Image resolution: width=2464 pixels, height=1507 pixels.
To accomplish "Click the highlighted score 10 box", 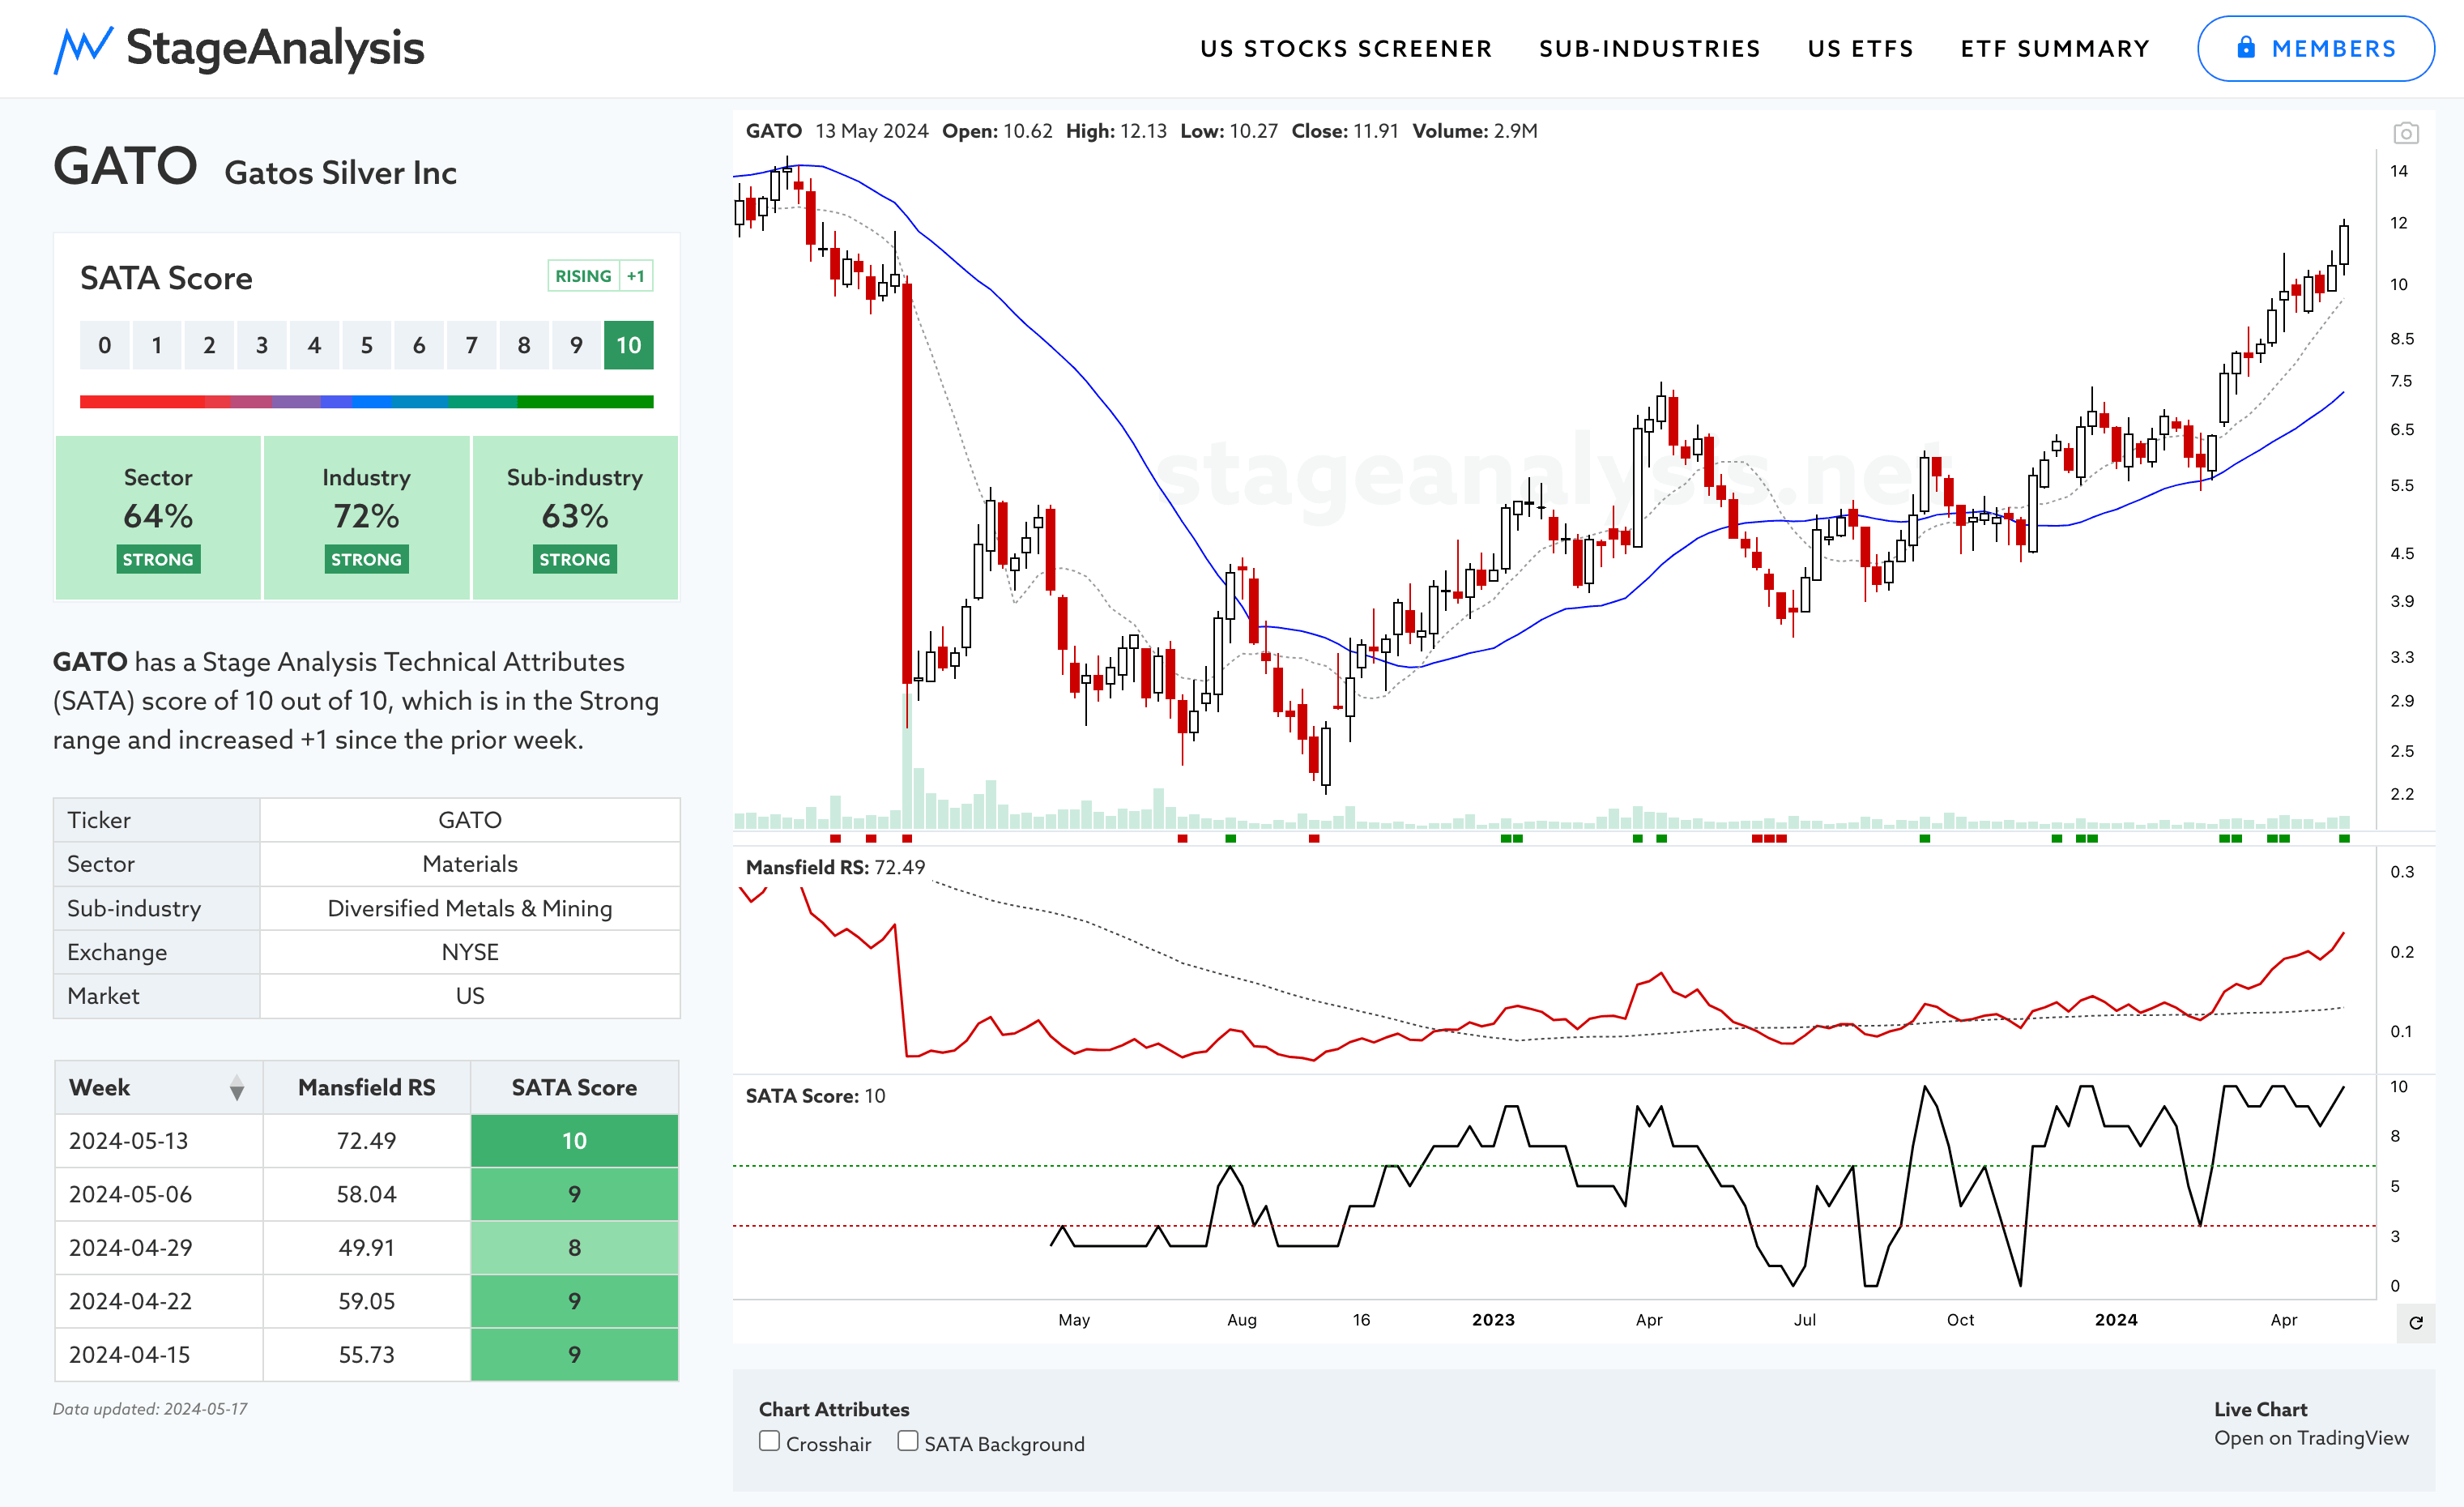I will click(x=628, y=345).
